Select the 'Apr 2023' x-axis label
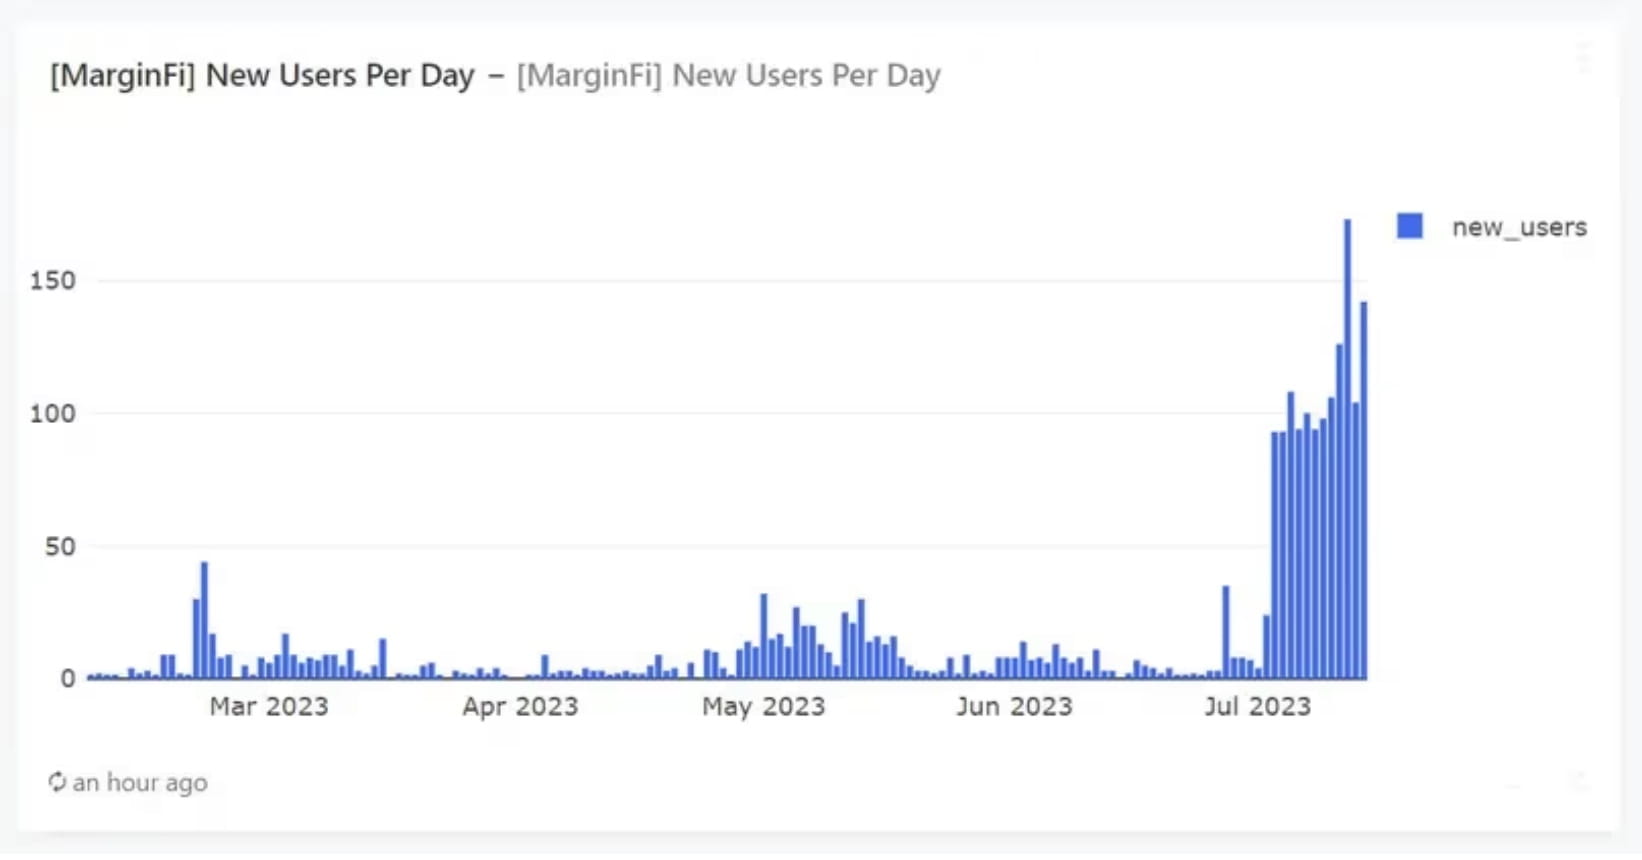 [x=520, y=707]
